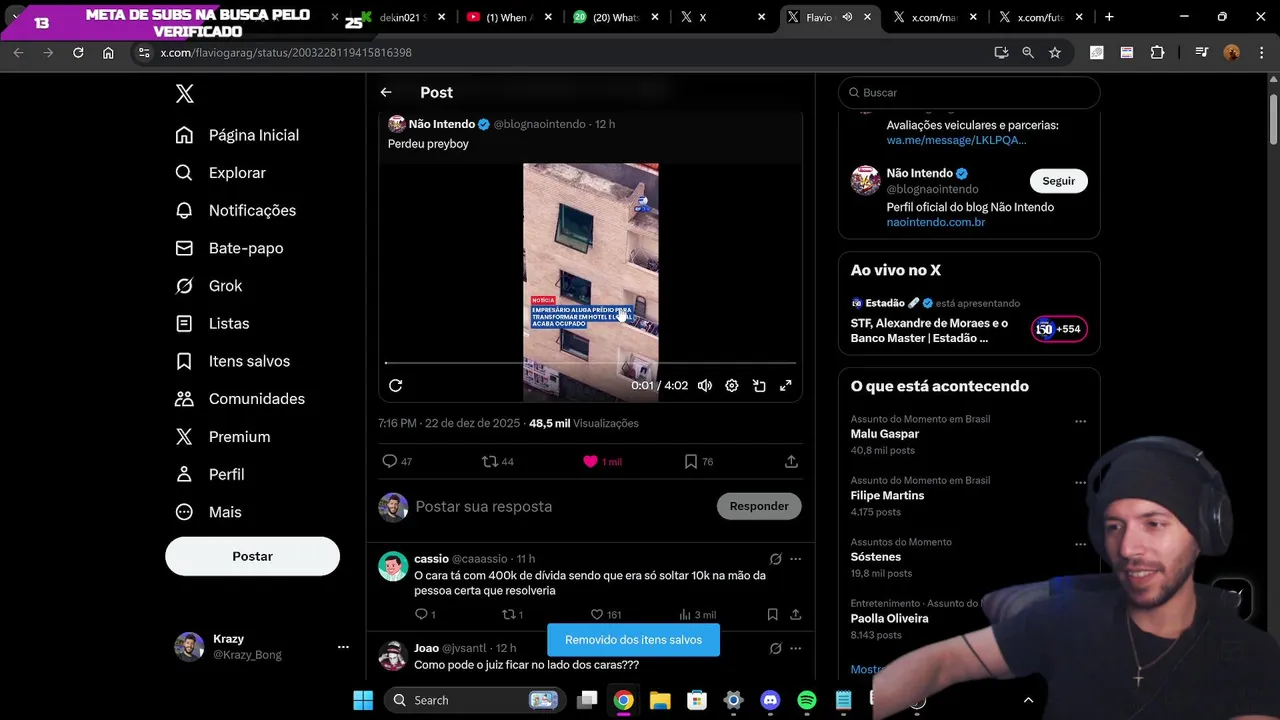Open the Malu Gaspar trend
Viewport: 1280px width, 720px height.
885,434
